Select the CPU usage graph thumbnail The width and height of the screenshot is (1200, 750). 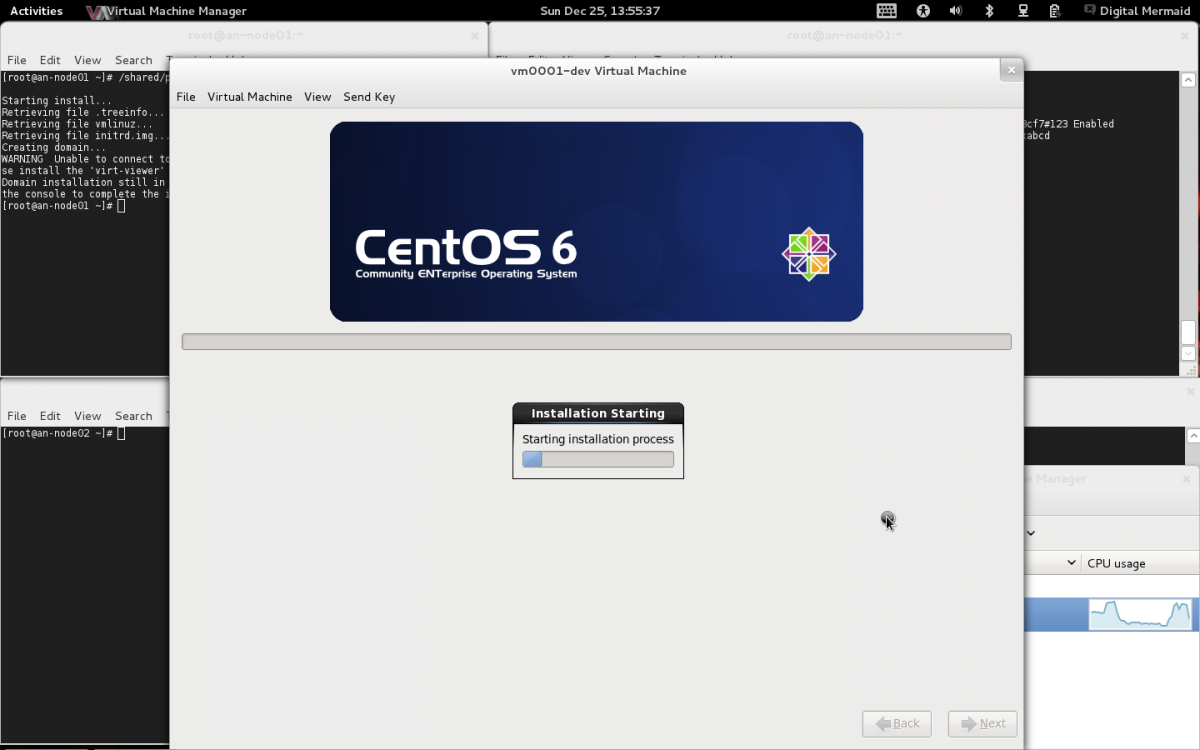point(1140,614)
